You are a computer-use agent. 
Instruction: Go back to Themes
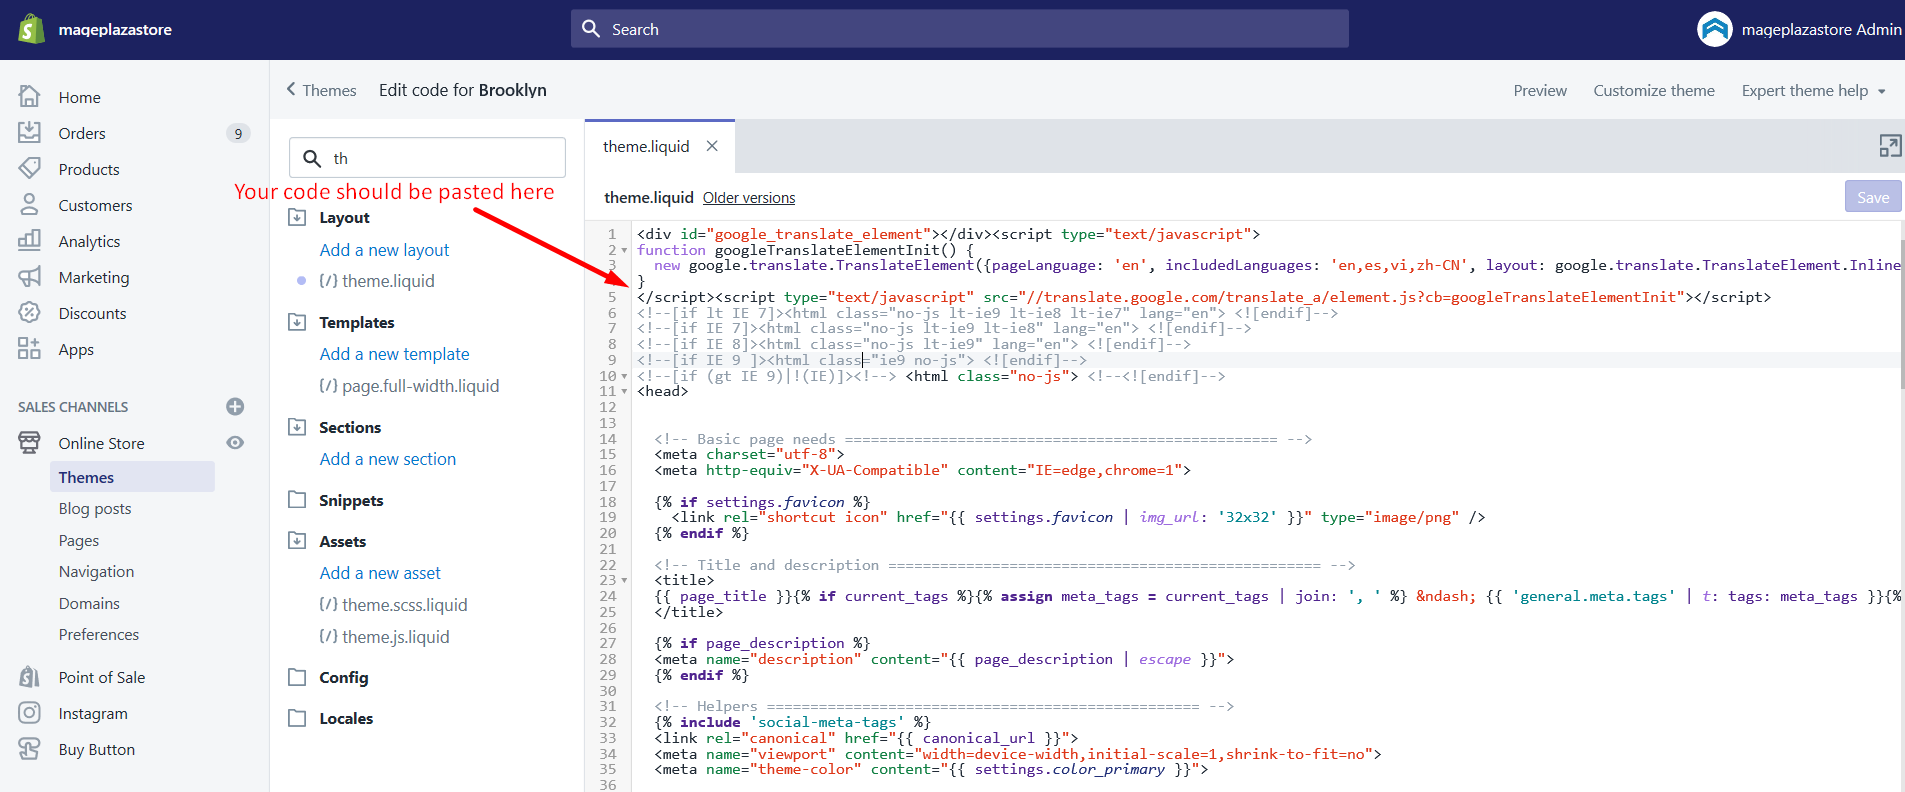click(x=321, y=90)
